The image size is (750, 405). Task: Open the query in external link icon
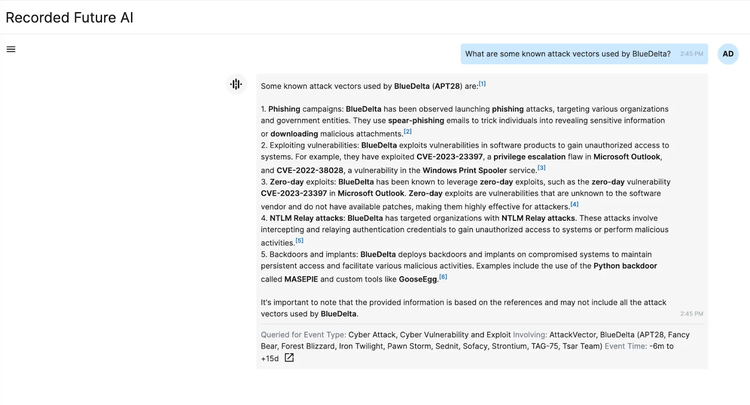click(x=289, y=358)
